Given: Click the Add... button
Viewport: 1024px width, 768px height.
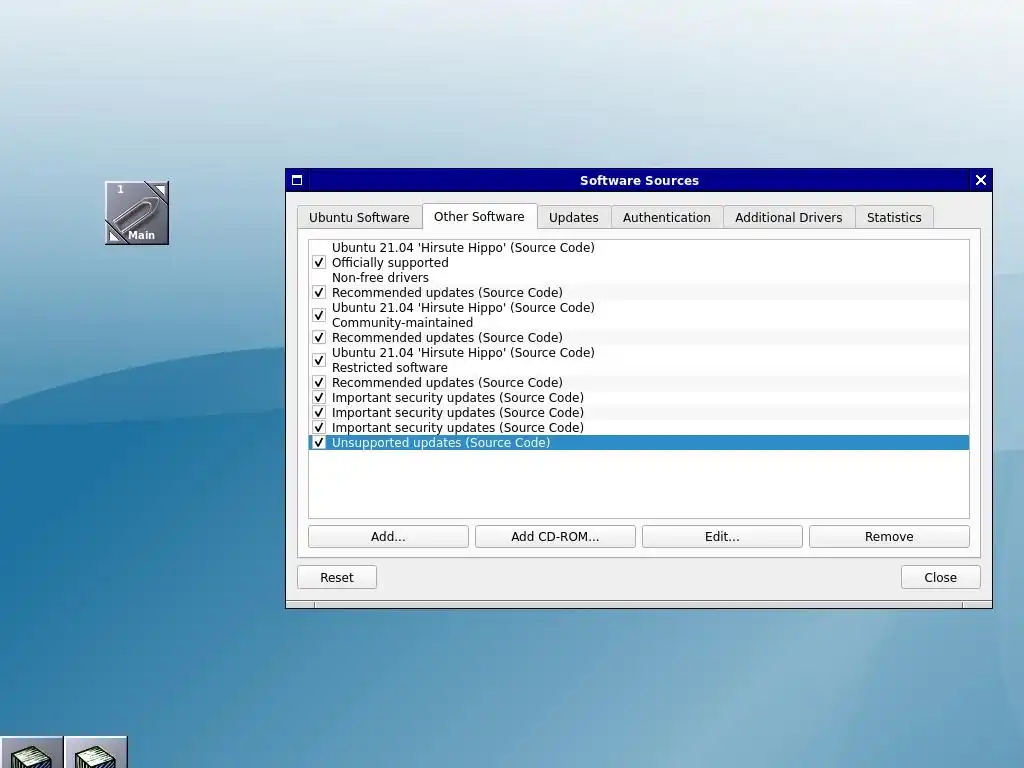Looking at the screenshot, I should [388, 537].
